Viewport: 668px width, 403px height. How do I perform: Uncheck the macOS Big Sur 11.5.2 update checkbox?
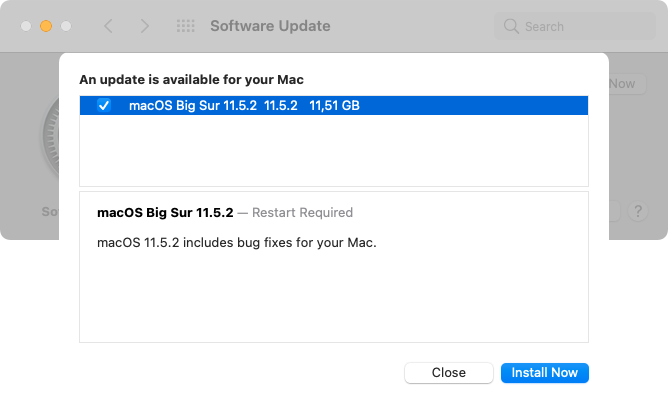tap(104, 105)
